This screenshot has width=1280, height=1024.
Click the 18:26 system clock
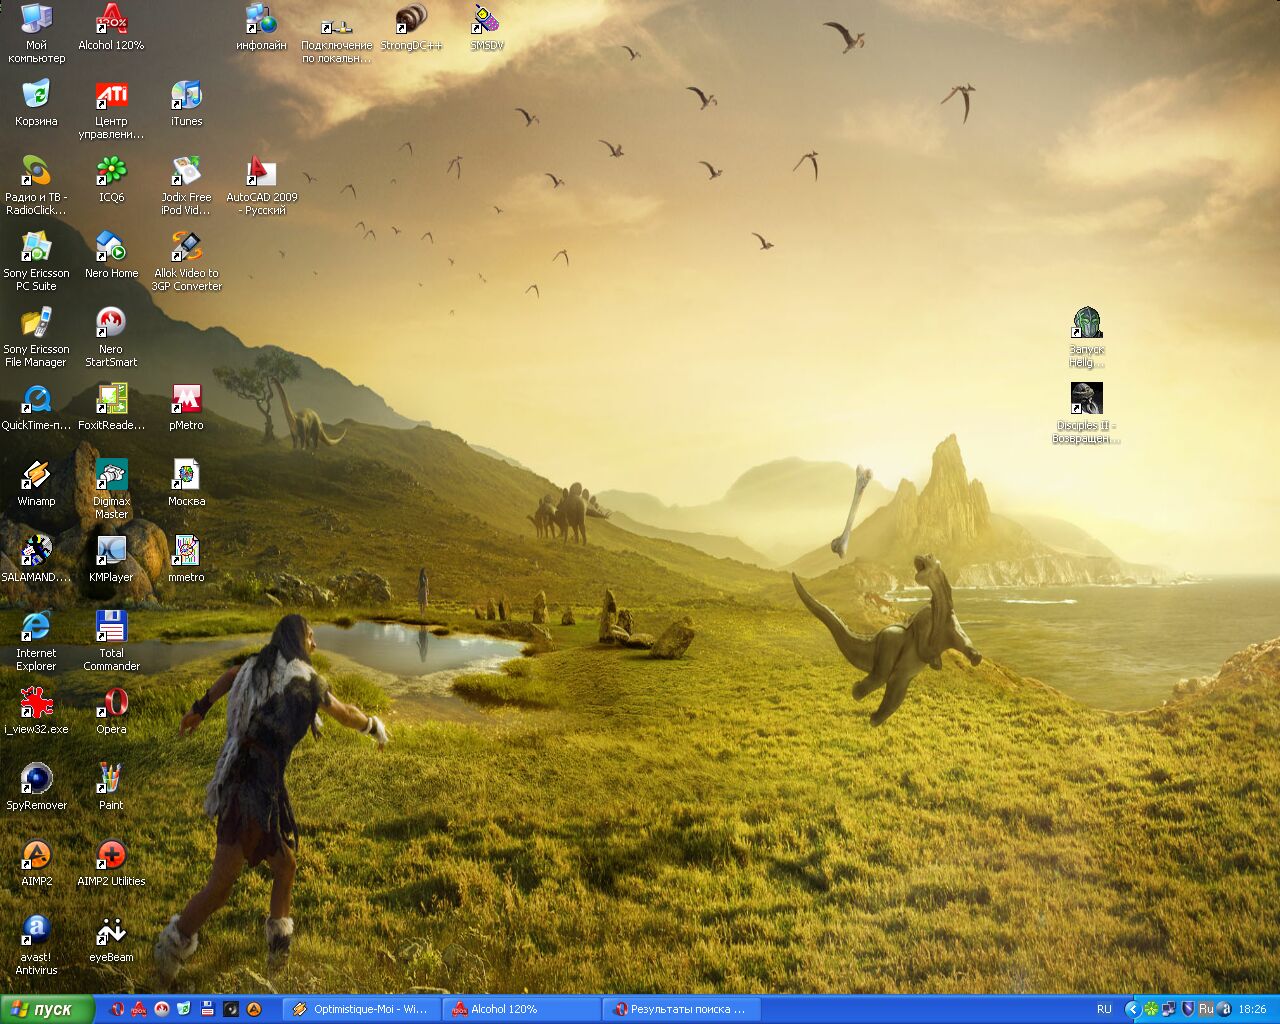tap(1252, 1009)
